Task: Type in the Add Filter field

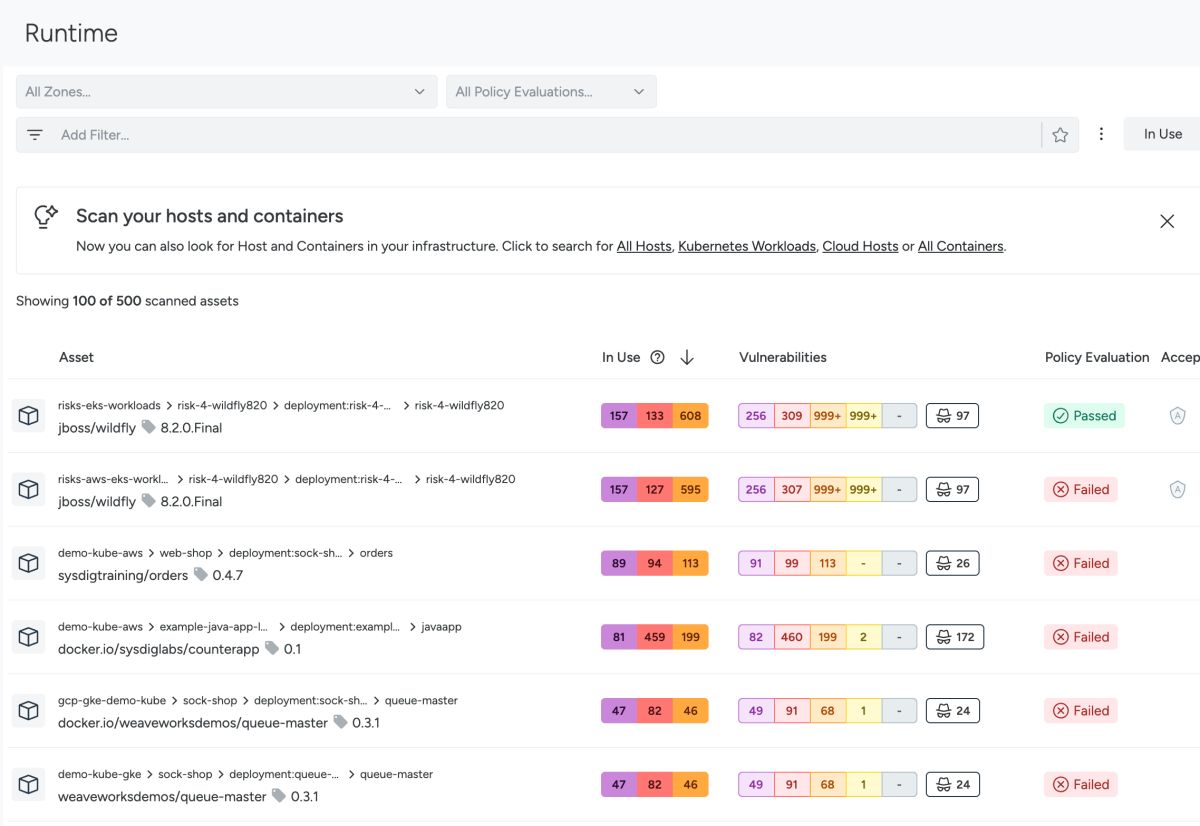Action: pyautogui.click(x=540, y=135)
